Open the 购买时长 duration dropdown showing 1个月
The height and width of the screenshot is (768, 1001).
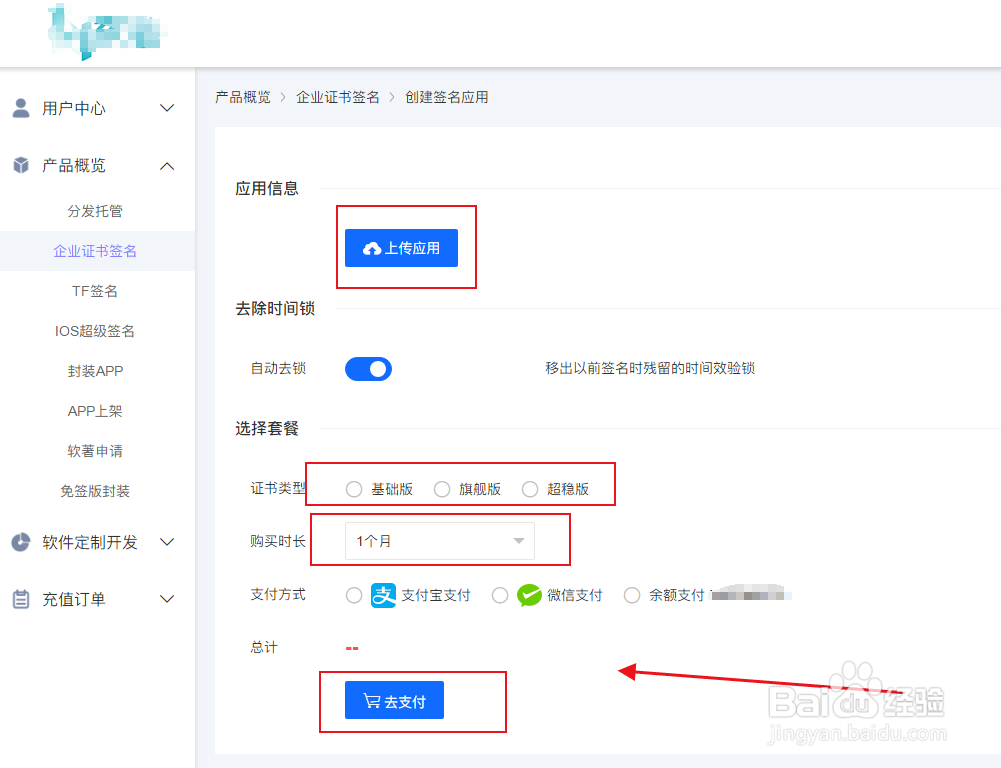pyautogui.click(x=438, y=540)
